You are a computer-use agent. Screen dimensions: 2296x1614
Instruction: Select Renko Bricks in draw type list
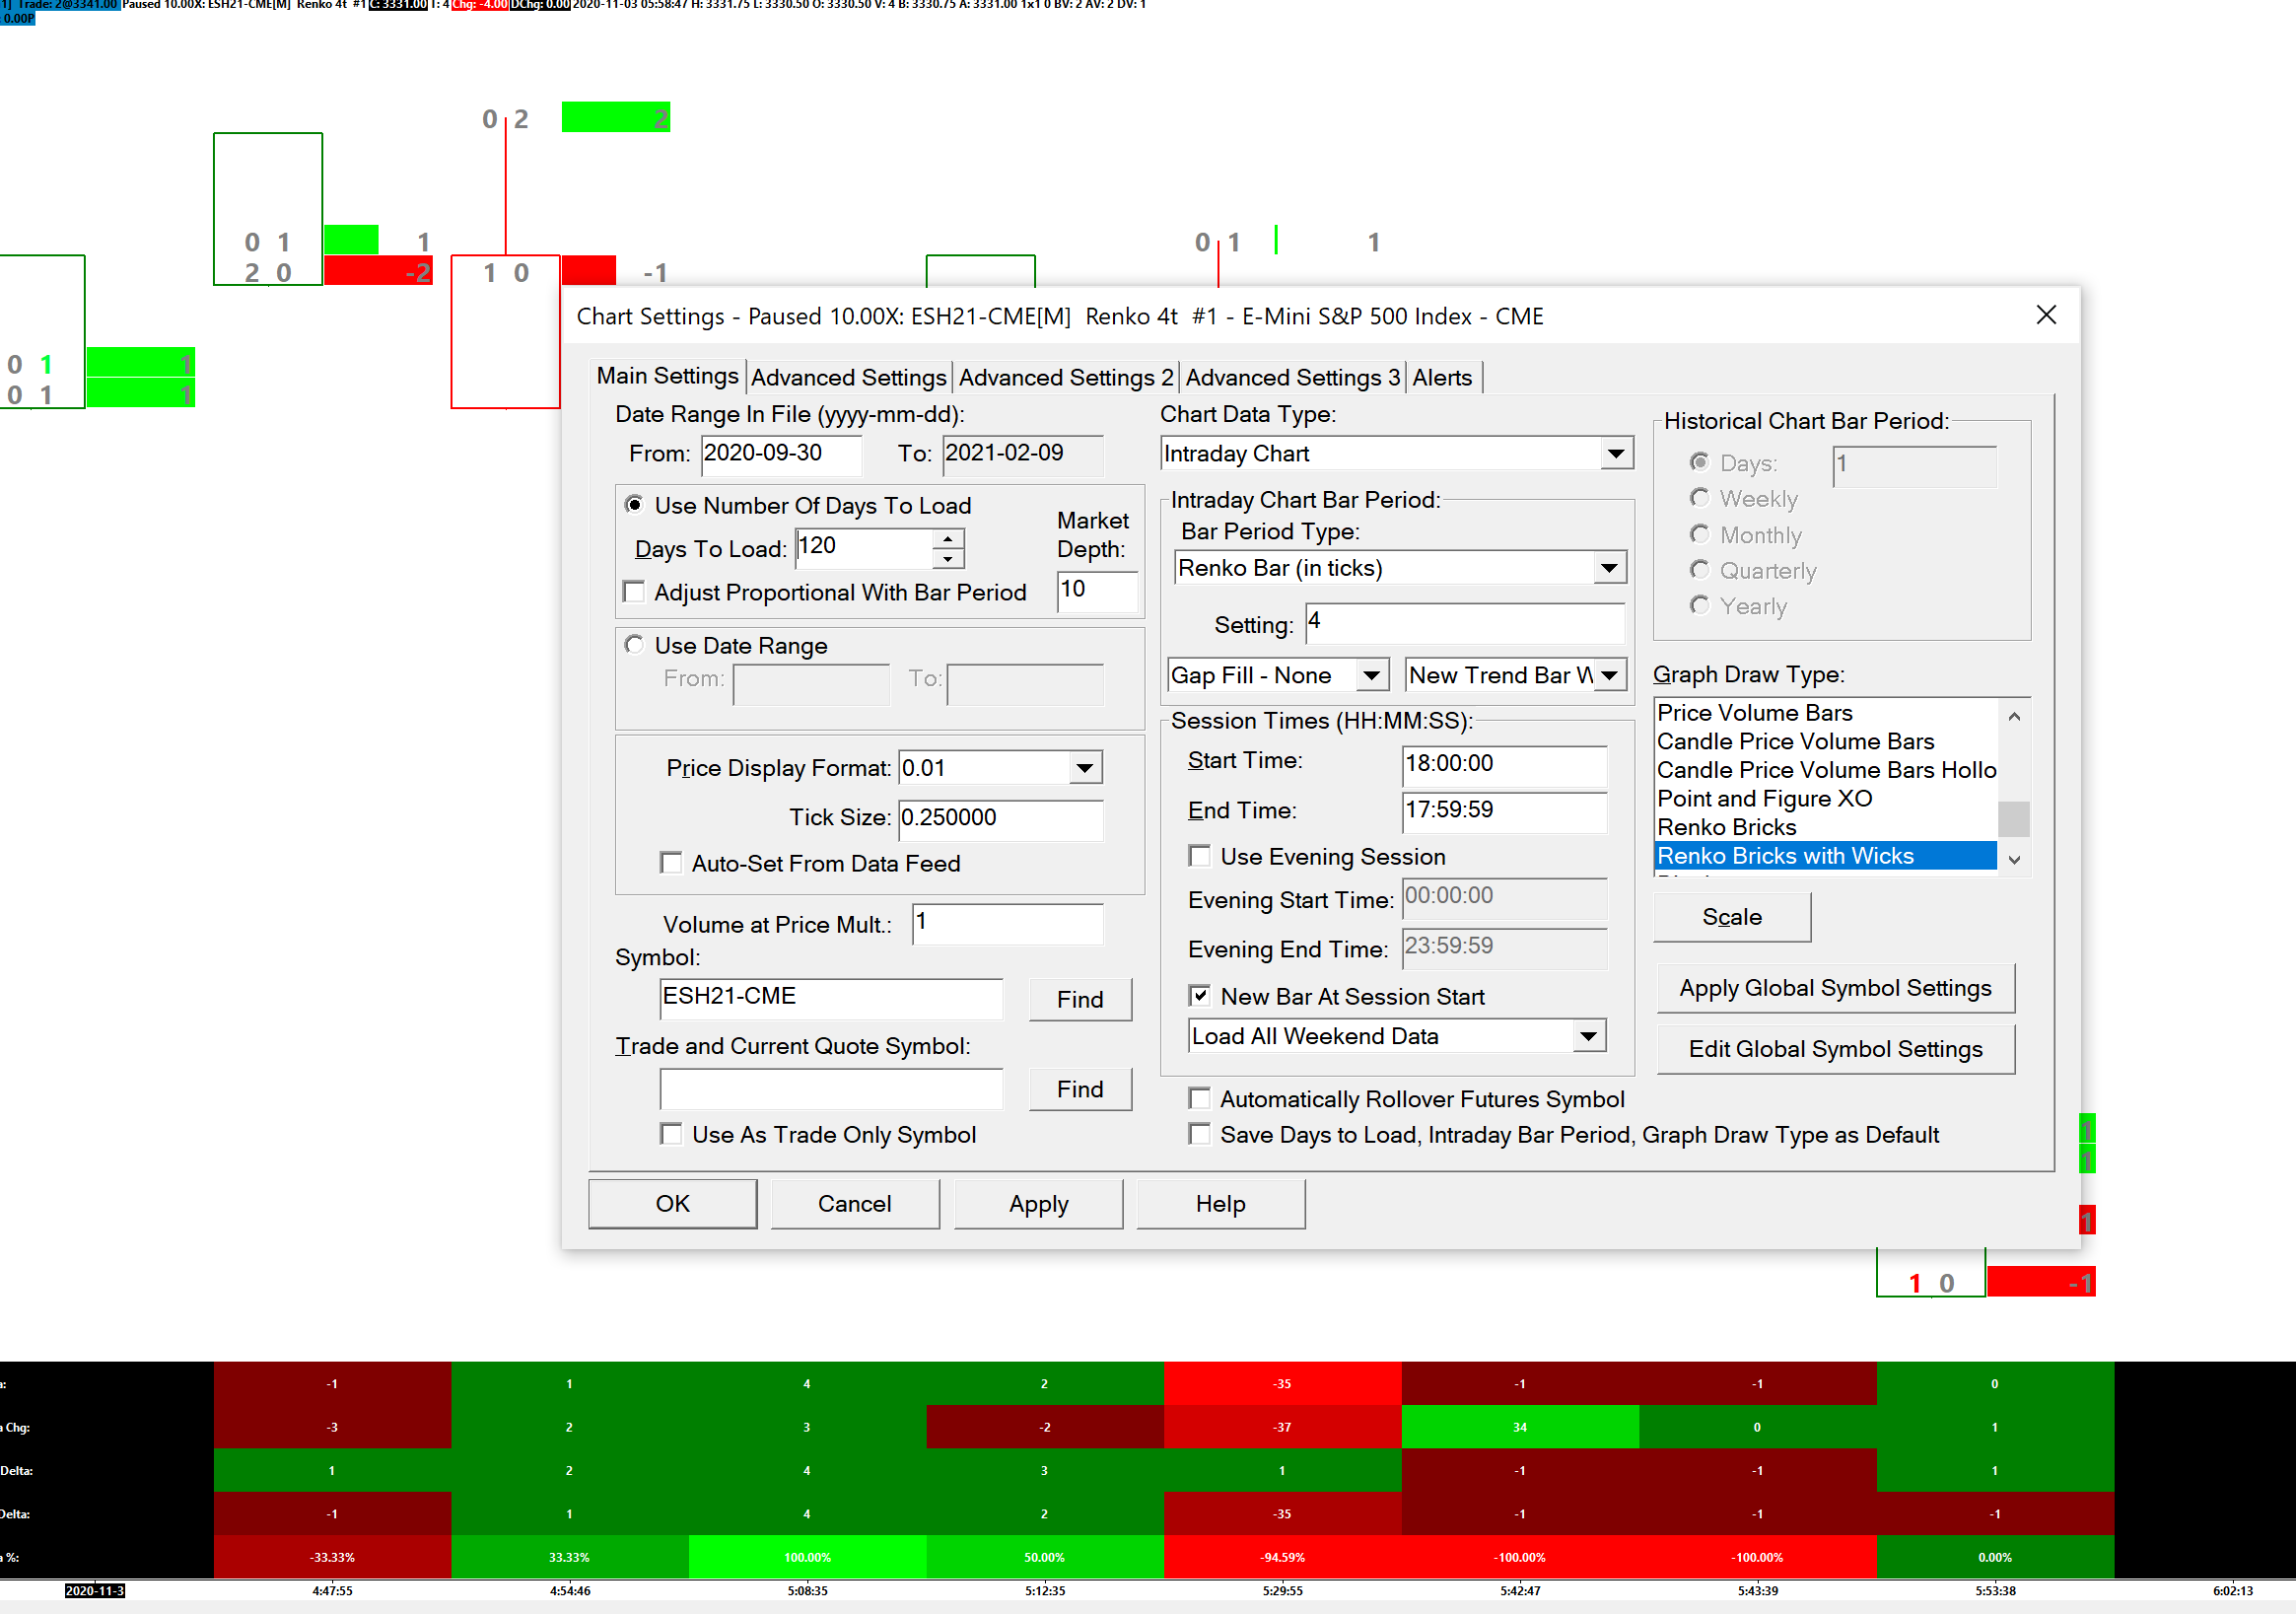click(1726, 827)
